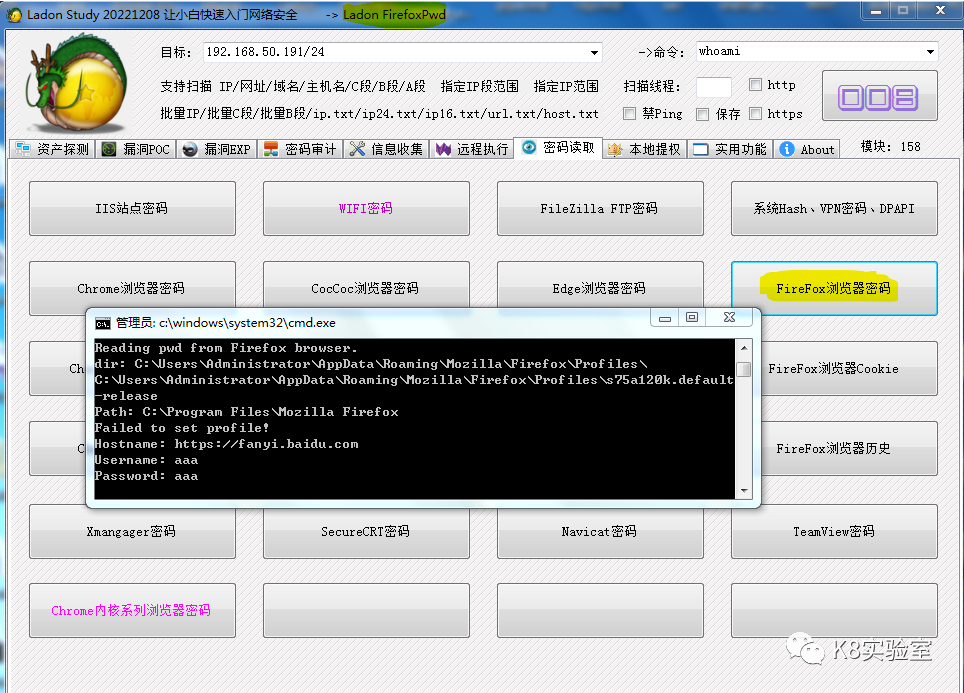964x693 pixels.
Task: Open the About tab
Action: (807, 149)
